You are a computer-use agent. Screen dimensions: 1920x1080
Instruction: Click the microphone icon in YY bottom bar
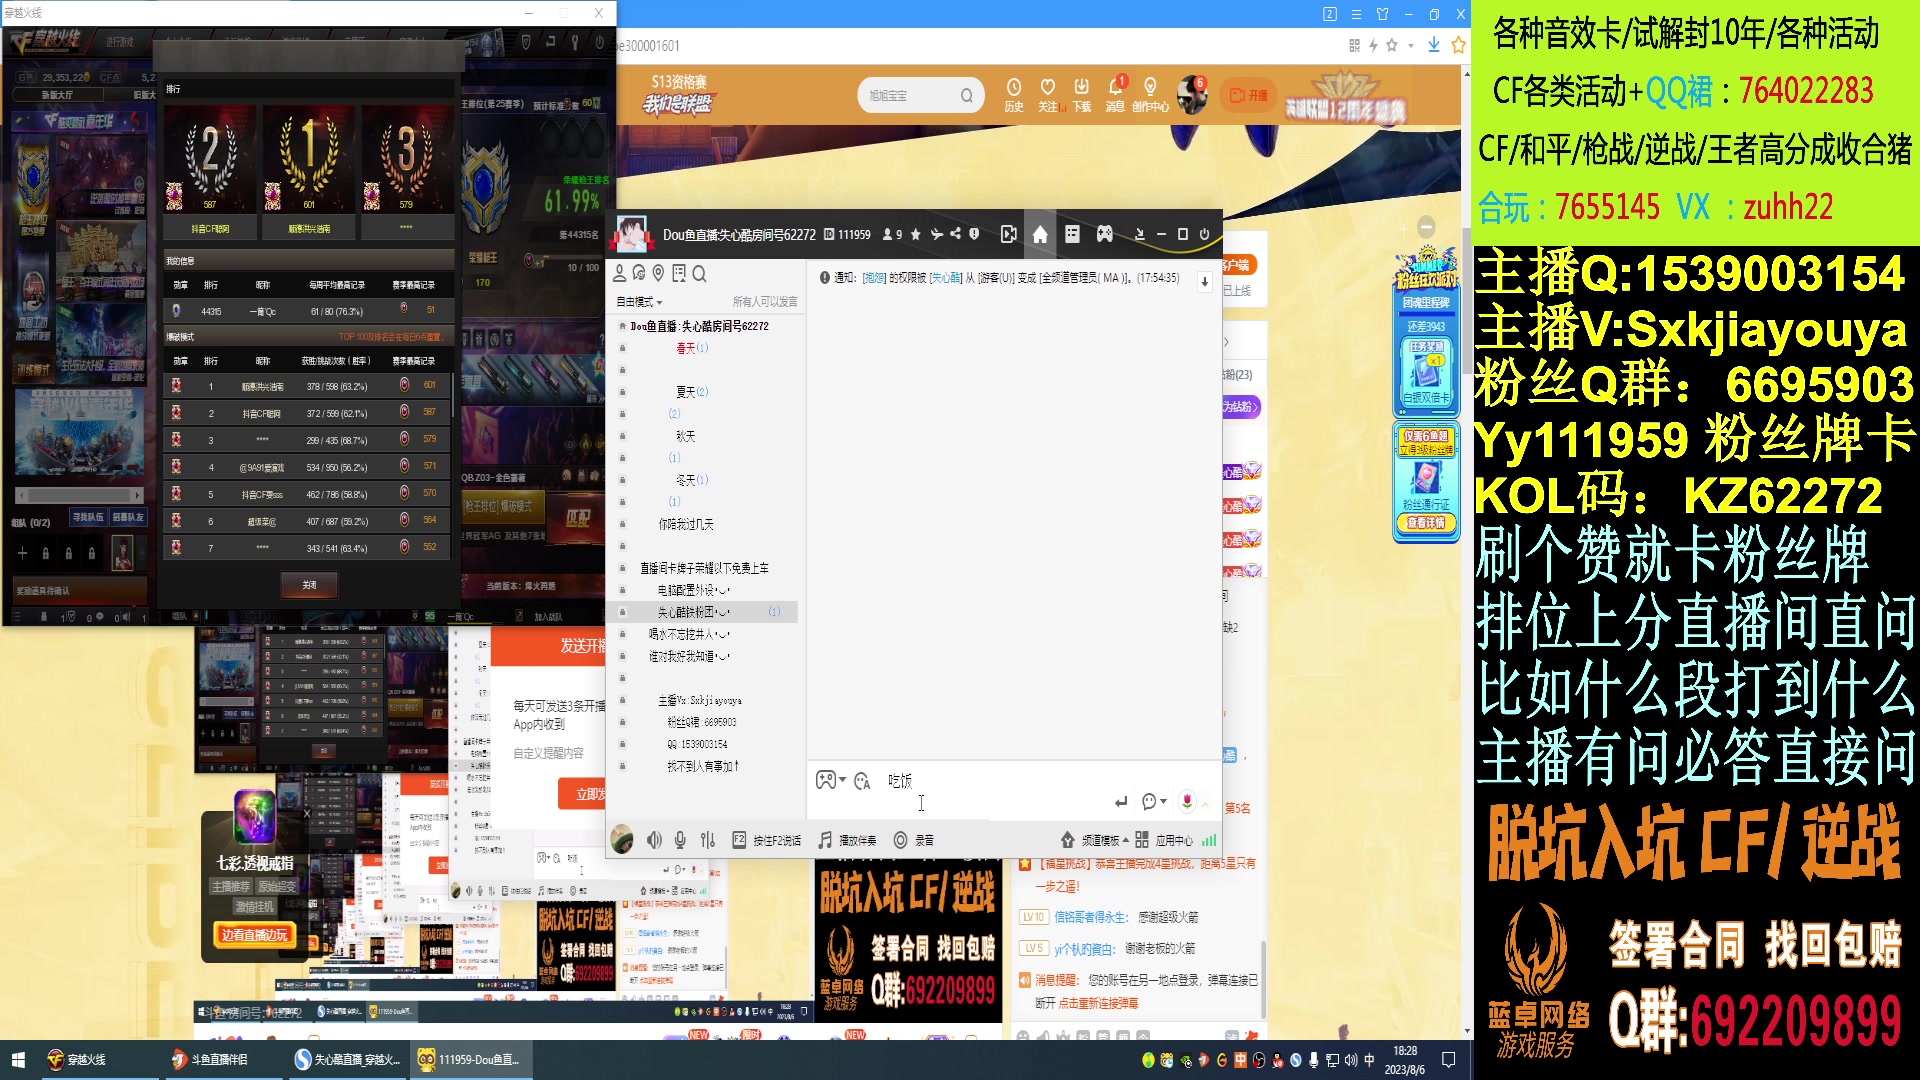pyautogui.click(x=680, y=840)
